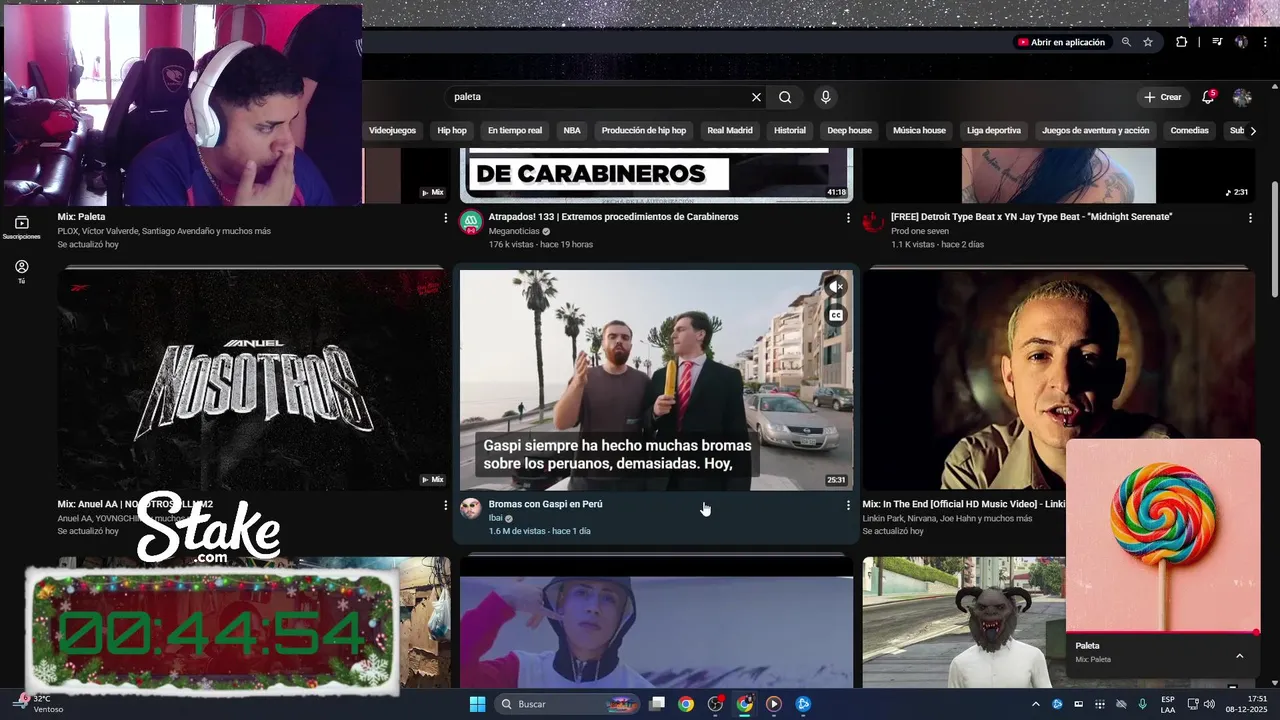Viewport: 1280px width, 720px height.
Task: Click the Windows taskbar Buscar search box
Action: [568, 704]
